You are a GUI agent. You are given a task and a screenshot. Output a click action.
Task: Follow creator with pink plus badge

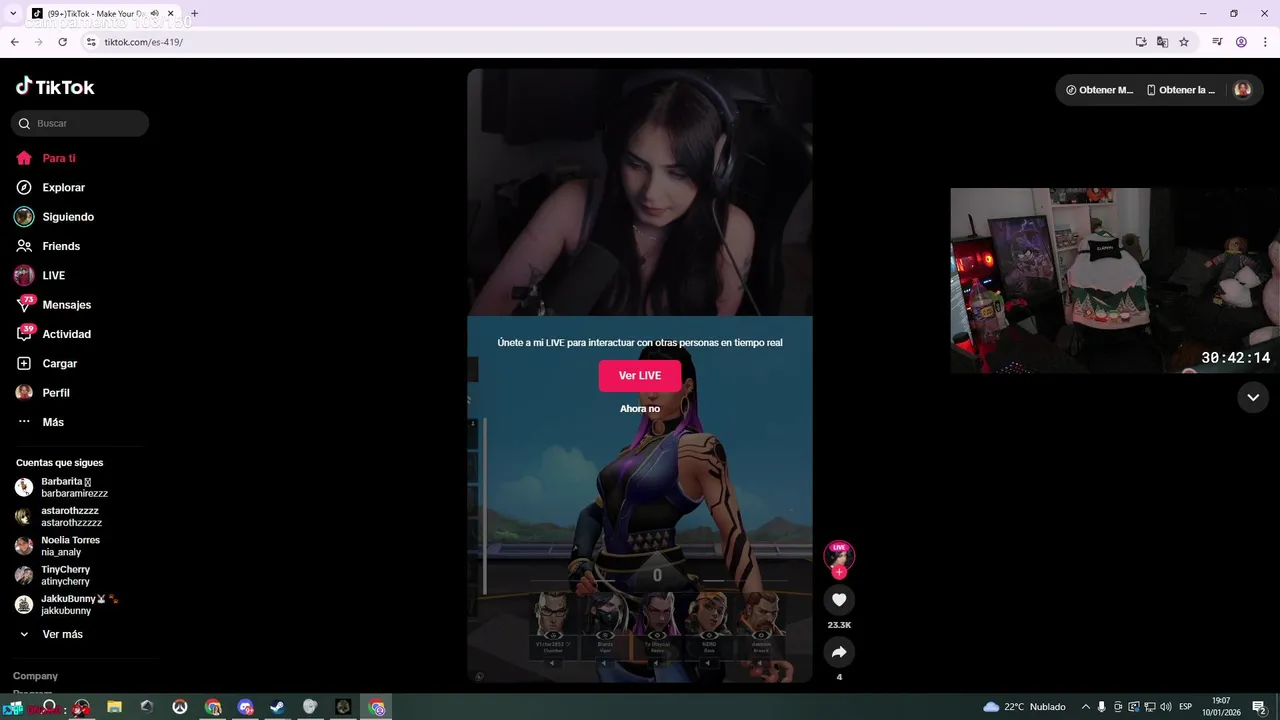point(839,572)
